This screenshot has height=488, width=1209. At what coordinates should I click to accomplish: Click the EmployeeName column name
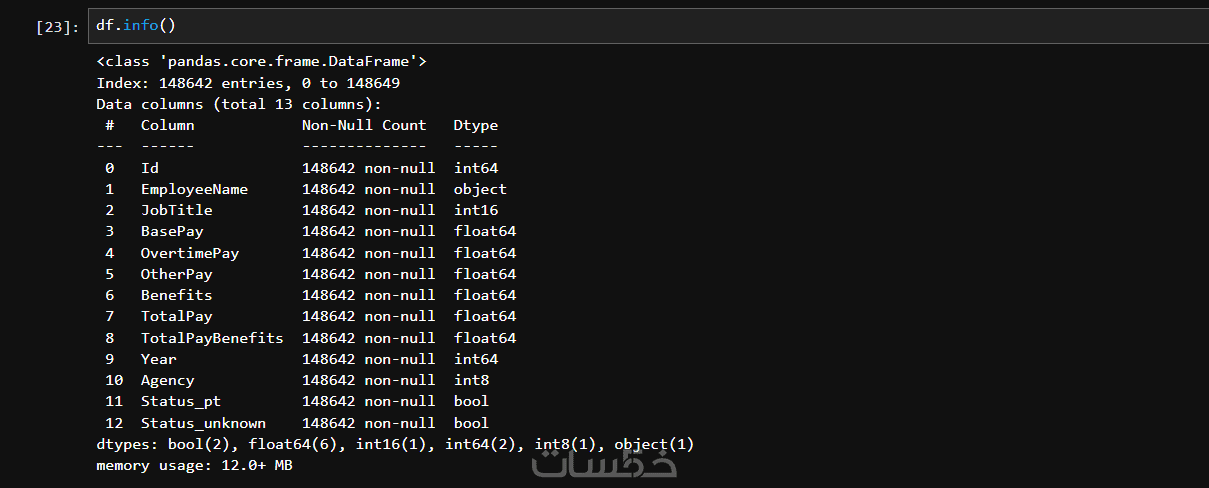[x=194, y=189]
